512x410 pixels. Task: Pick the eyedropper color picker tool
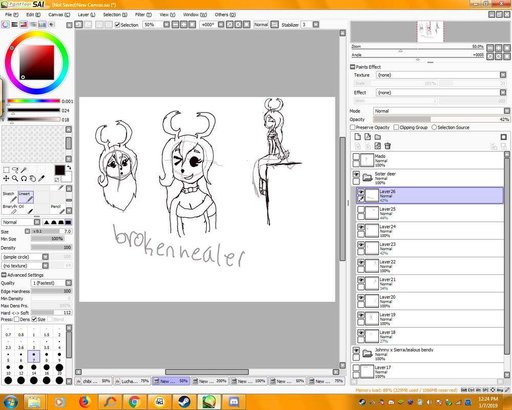[41, 179]
